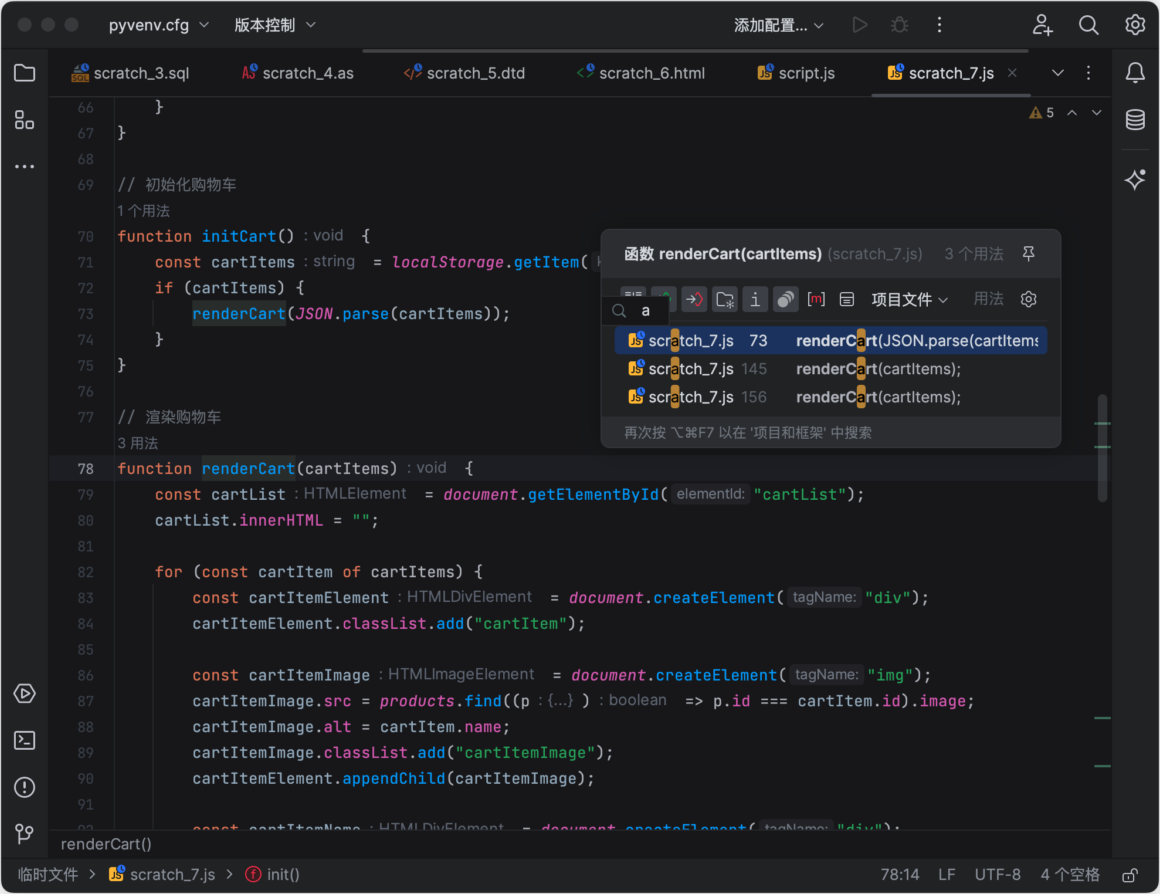
Task: Expand the folded {...} on line 87
Action: [560, 700]
